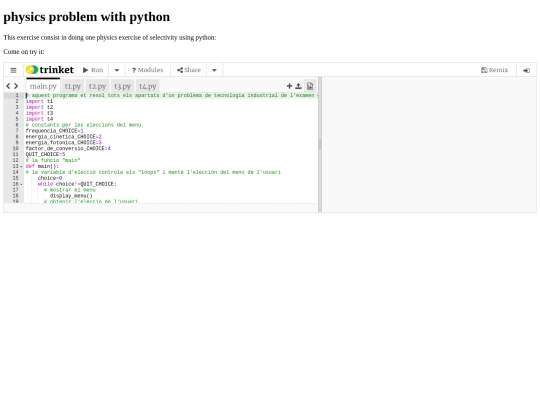Upload a file with the upload icon

point(298,86)
